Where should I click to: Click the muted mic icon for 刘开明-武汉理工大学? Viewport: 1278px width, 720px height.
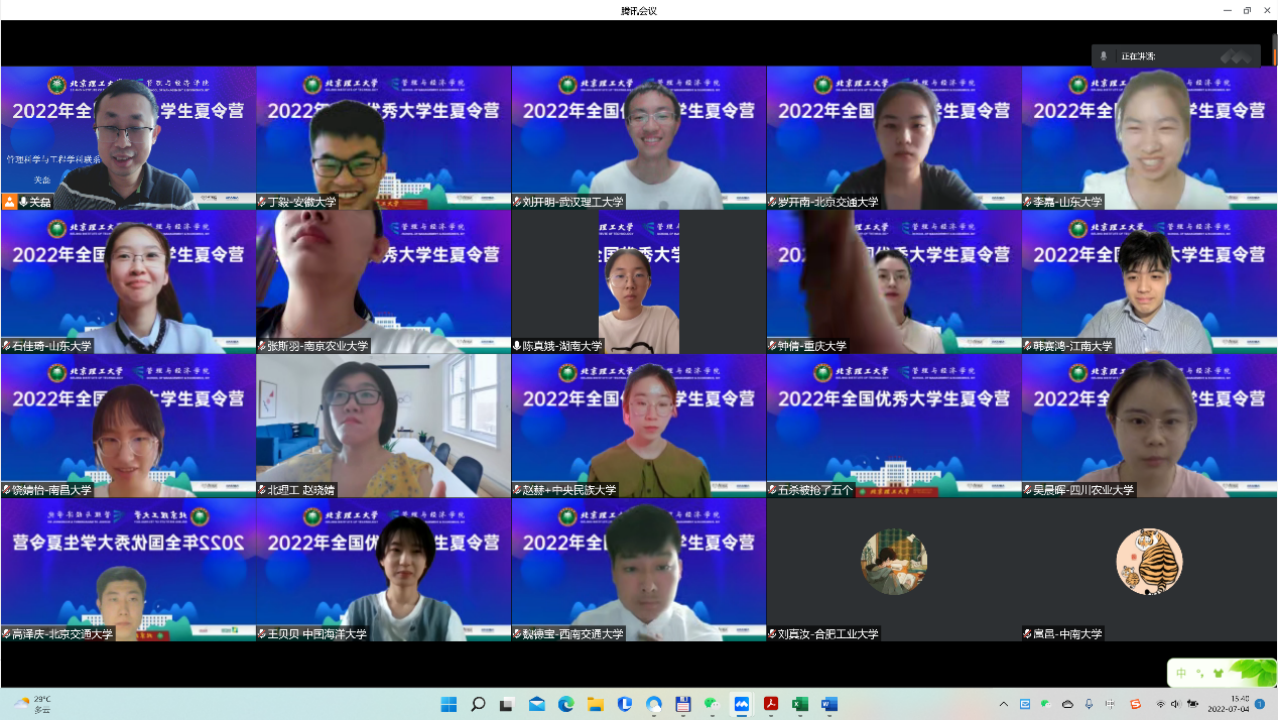tap(517, 202)
